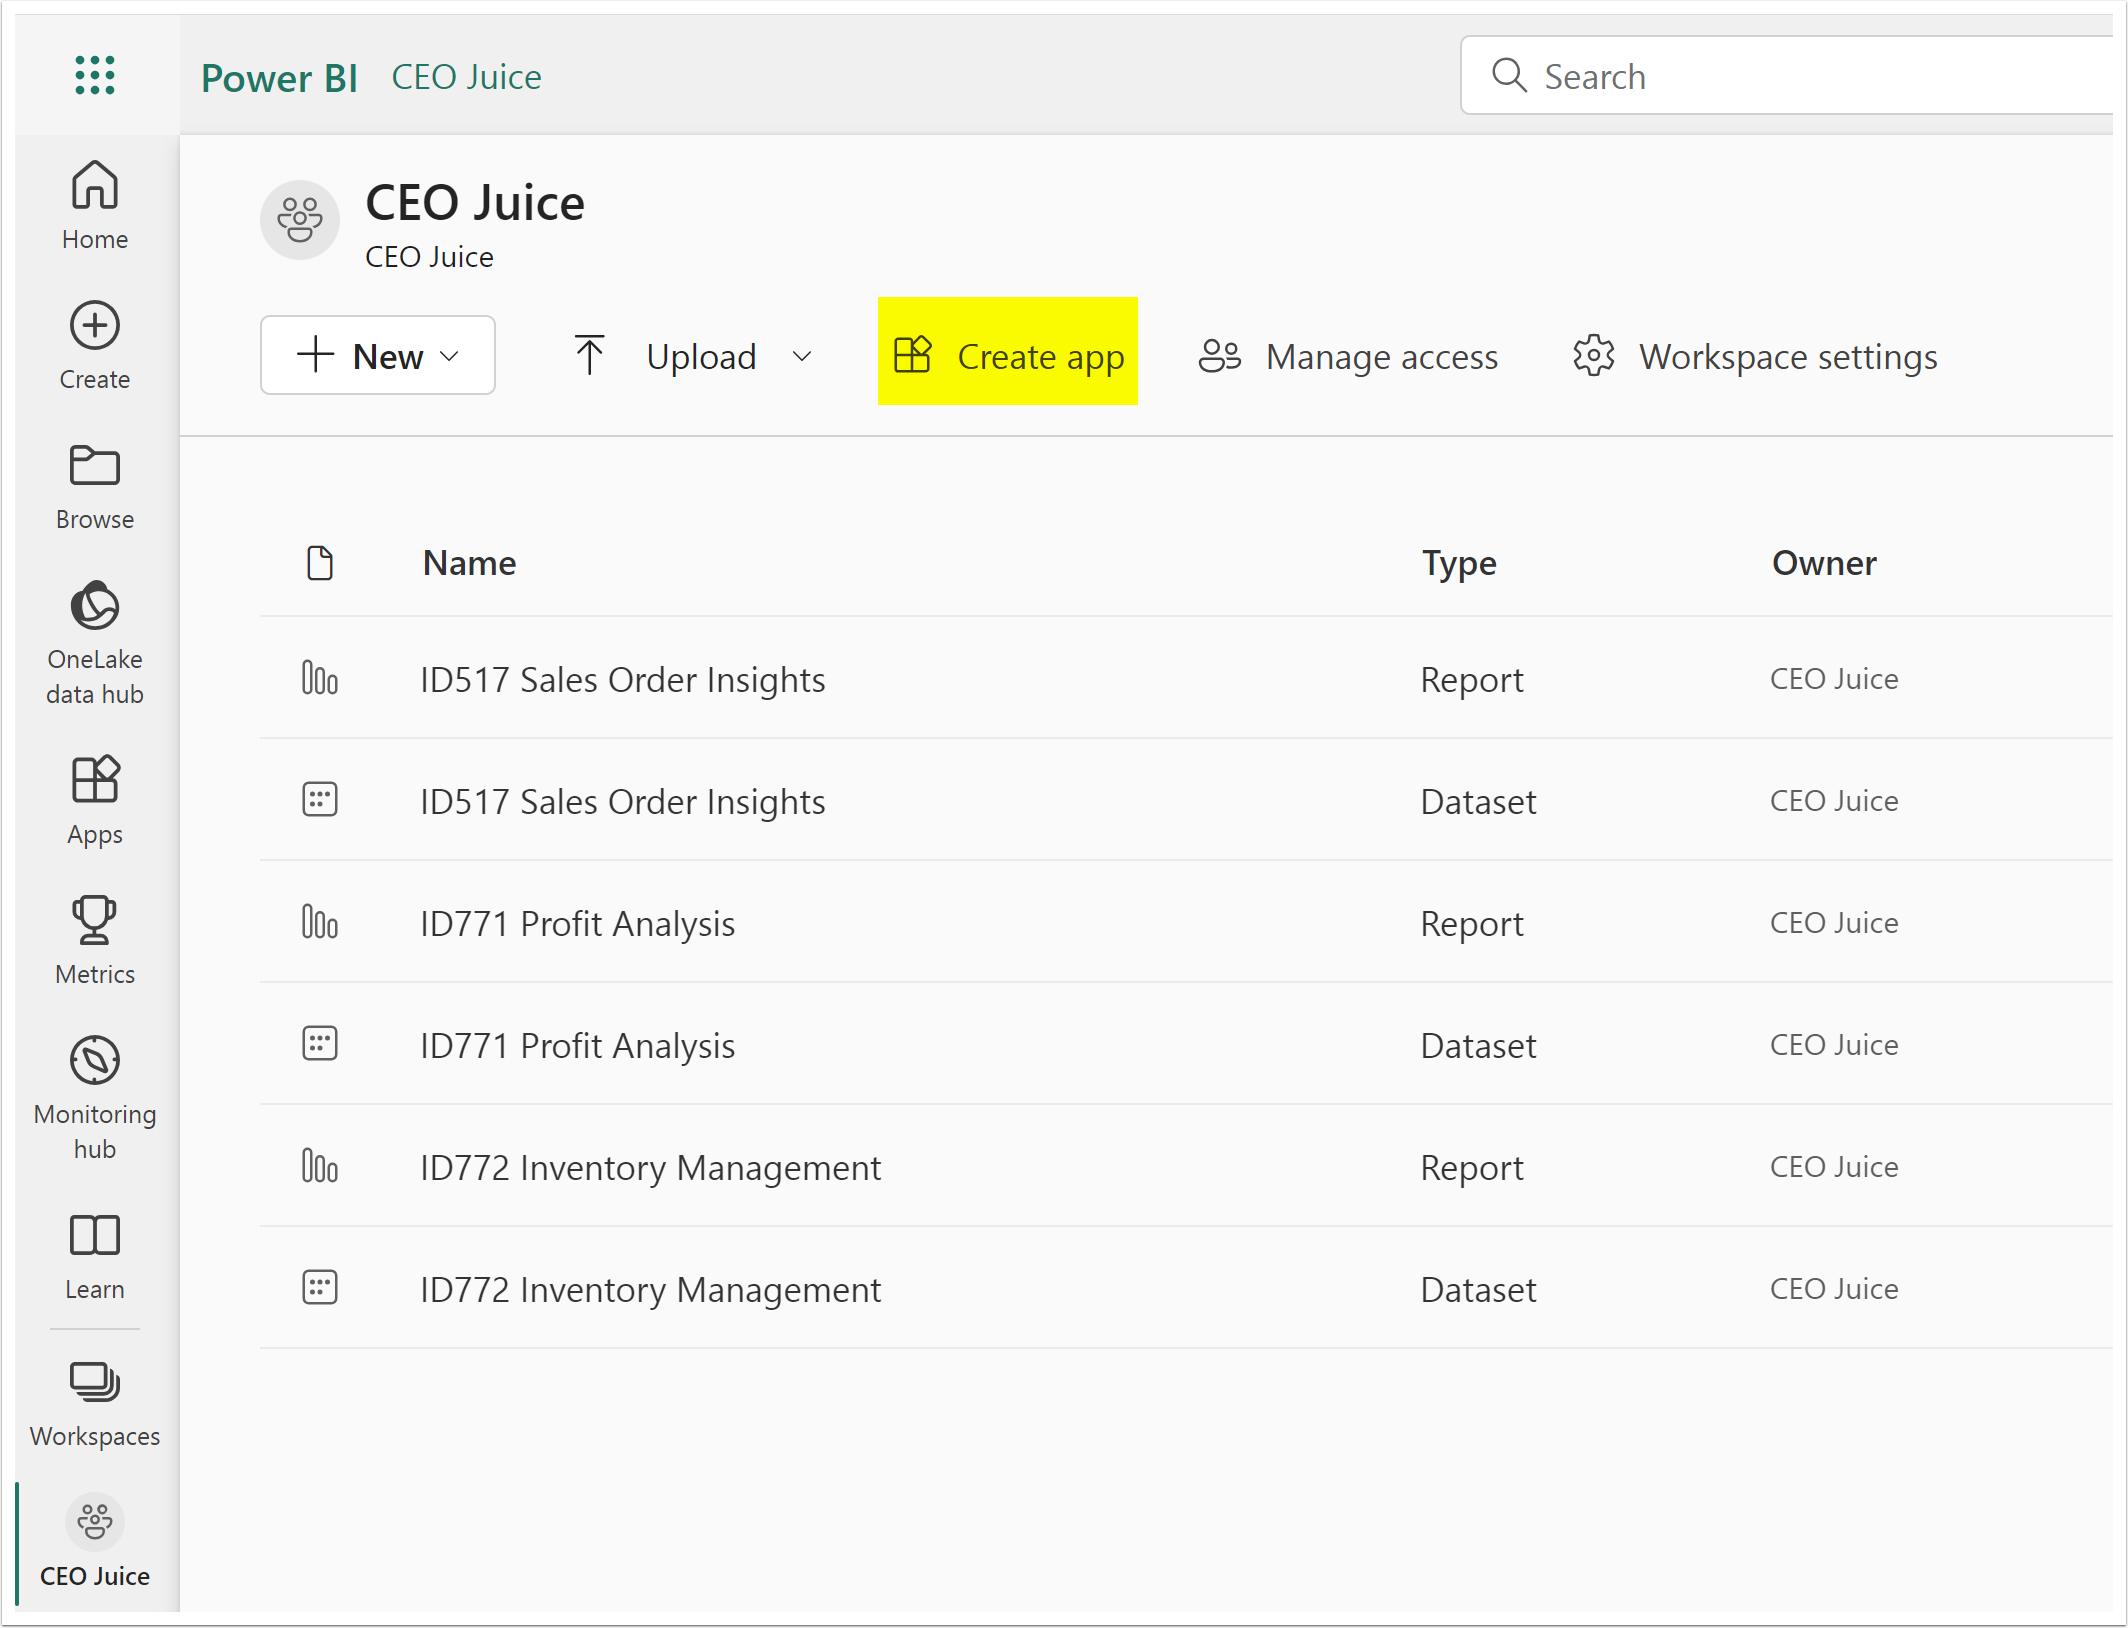The height and width of the screenshot is (1628, 2128).
Task: Click the ID772 Inventory Management report icon
Action: coord(320,1167)
